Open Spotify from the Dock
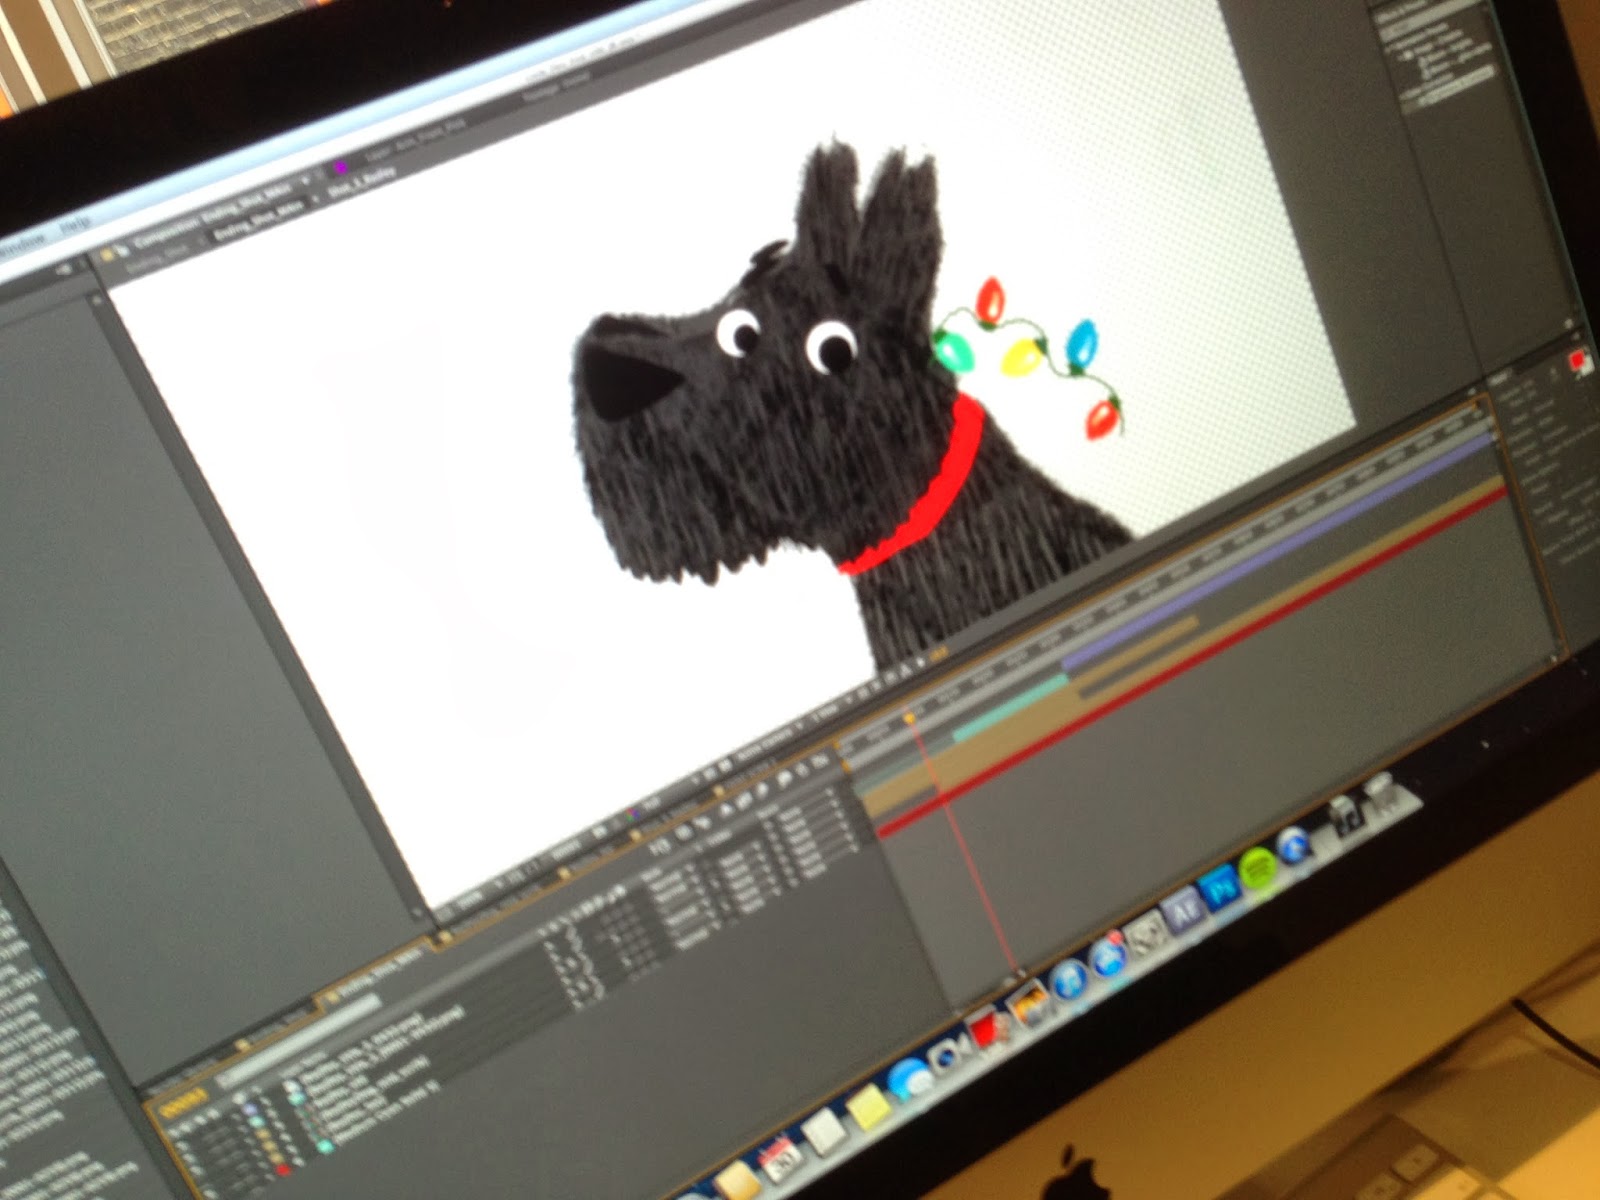The image size is (1600, 1200). [x=1259, y=868]
